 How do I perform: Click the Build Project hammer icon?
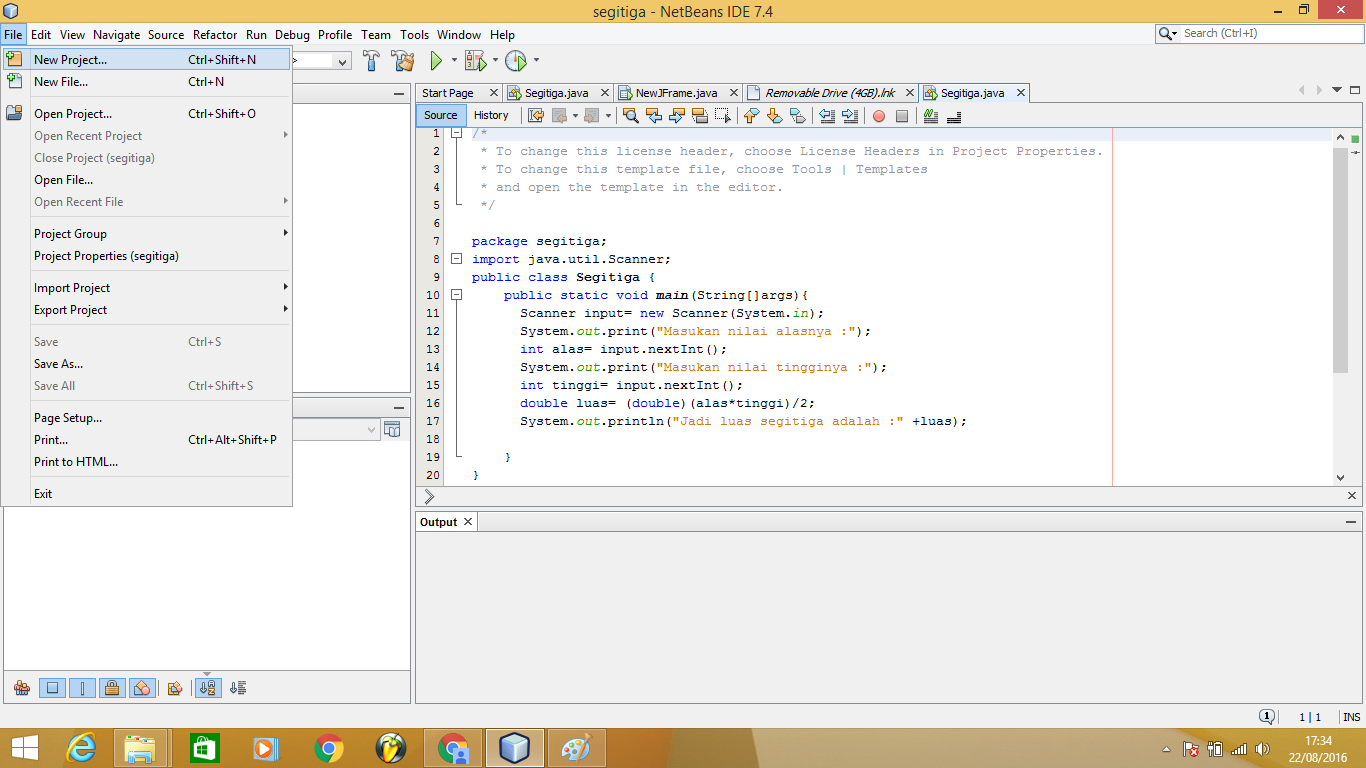pos(372,61)
